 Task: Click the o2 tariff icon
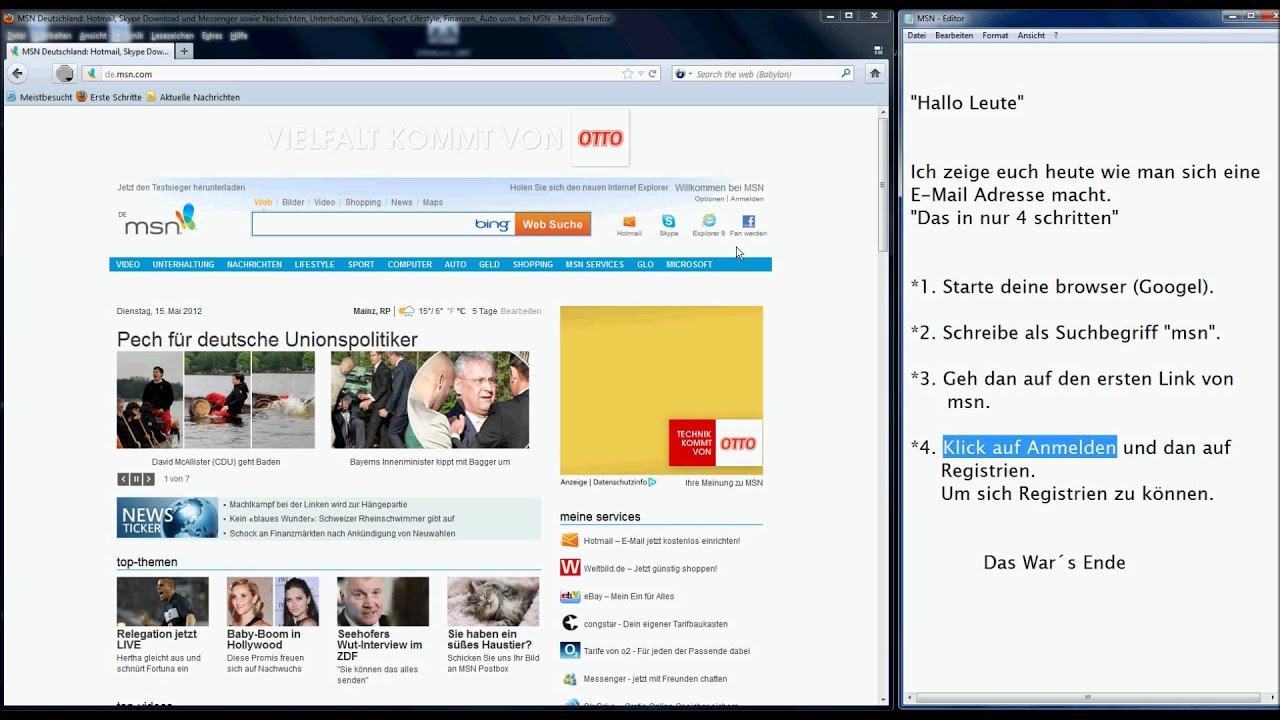[570, 651]
